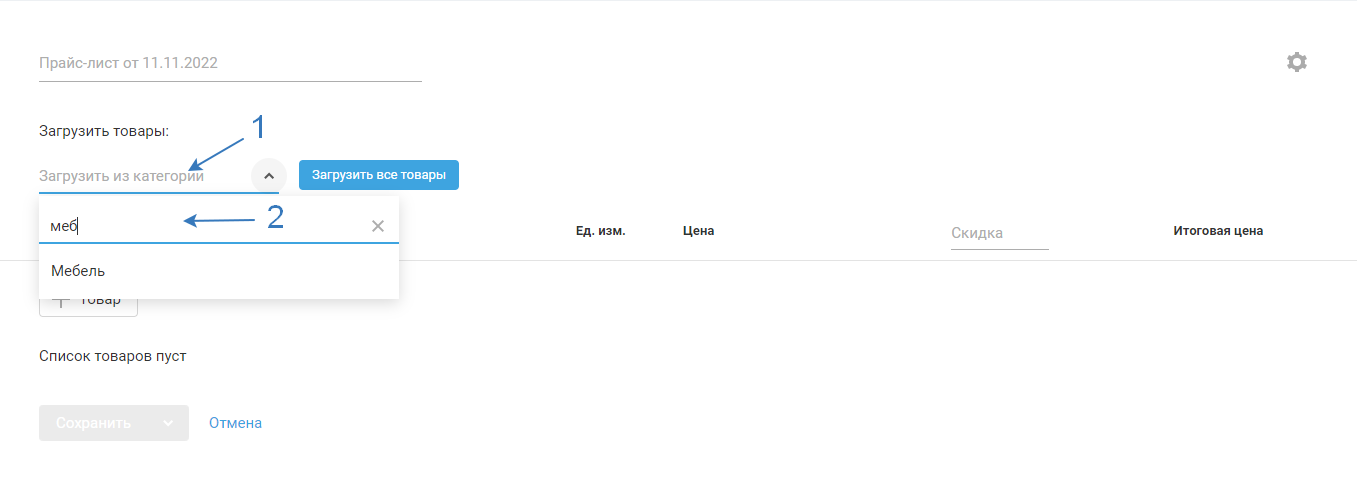The height and width of the screenshot is (480, 1357).
Task: Click the Загрузить товары label
Action: coord(104,131)
